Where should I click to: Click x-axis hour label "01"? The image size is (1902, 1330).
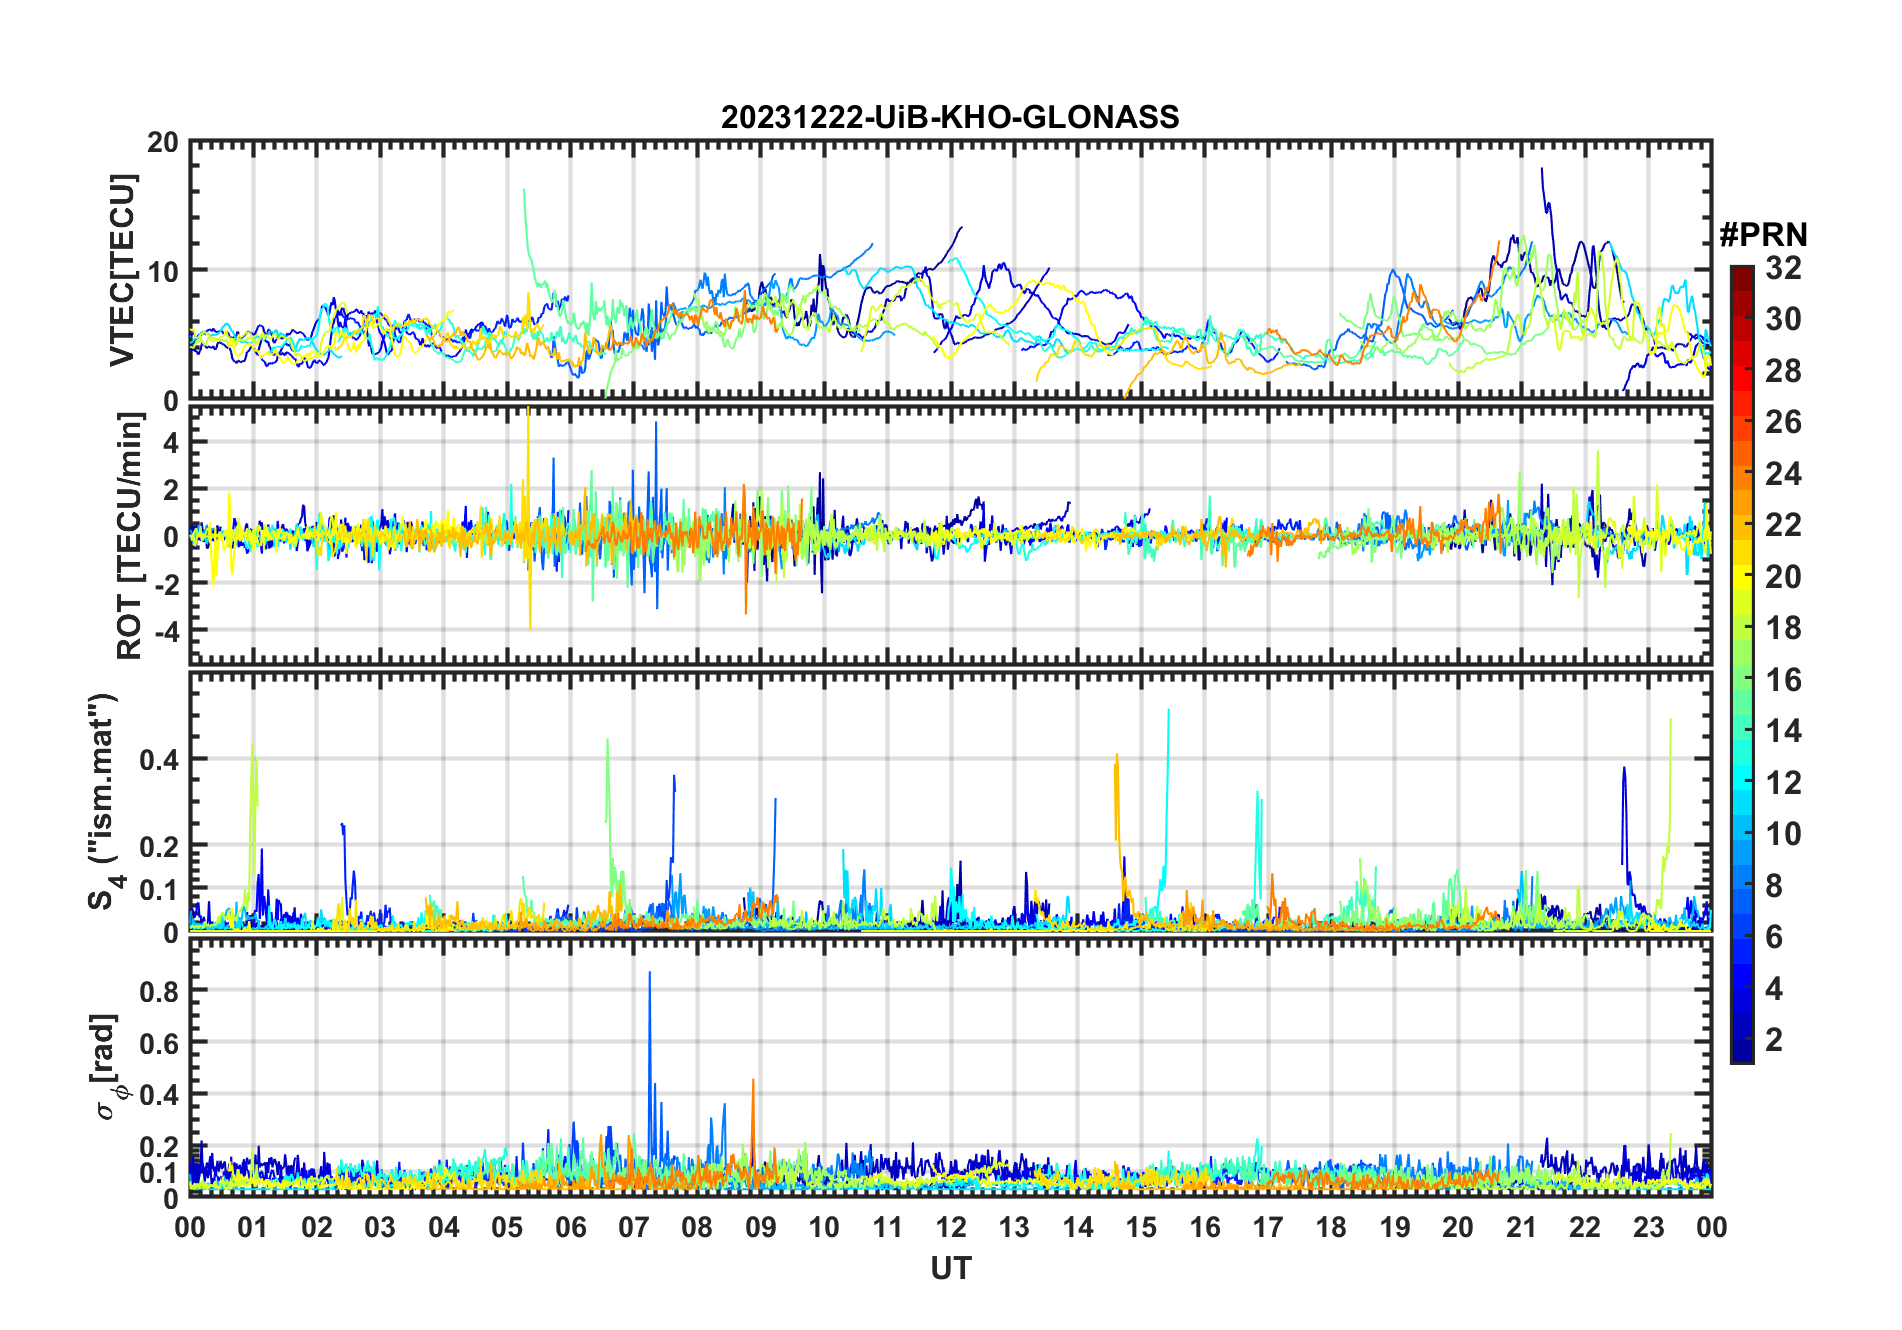(253, 1227)
